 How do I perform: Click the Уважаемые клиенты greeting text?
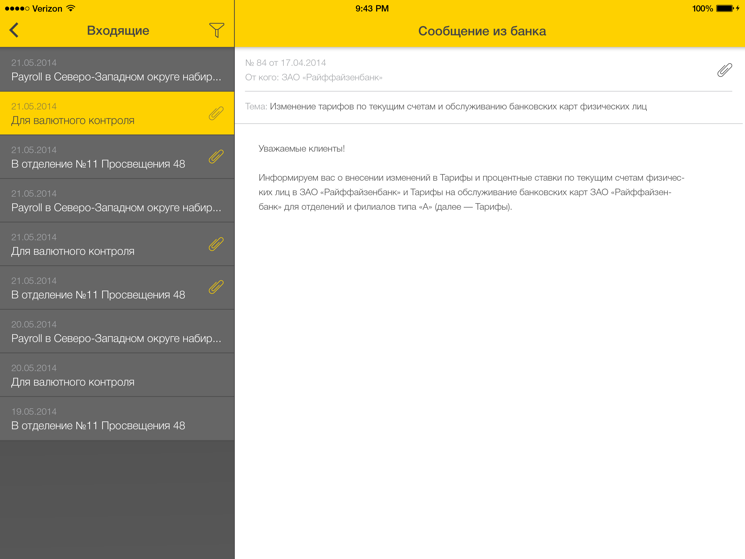click(x=302, y=148)
